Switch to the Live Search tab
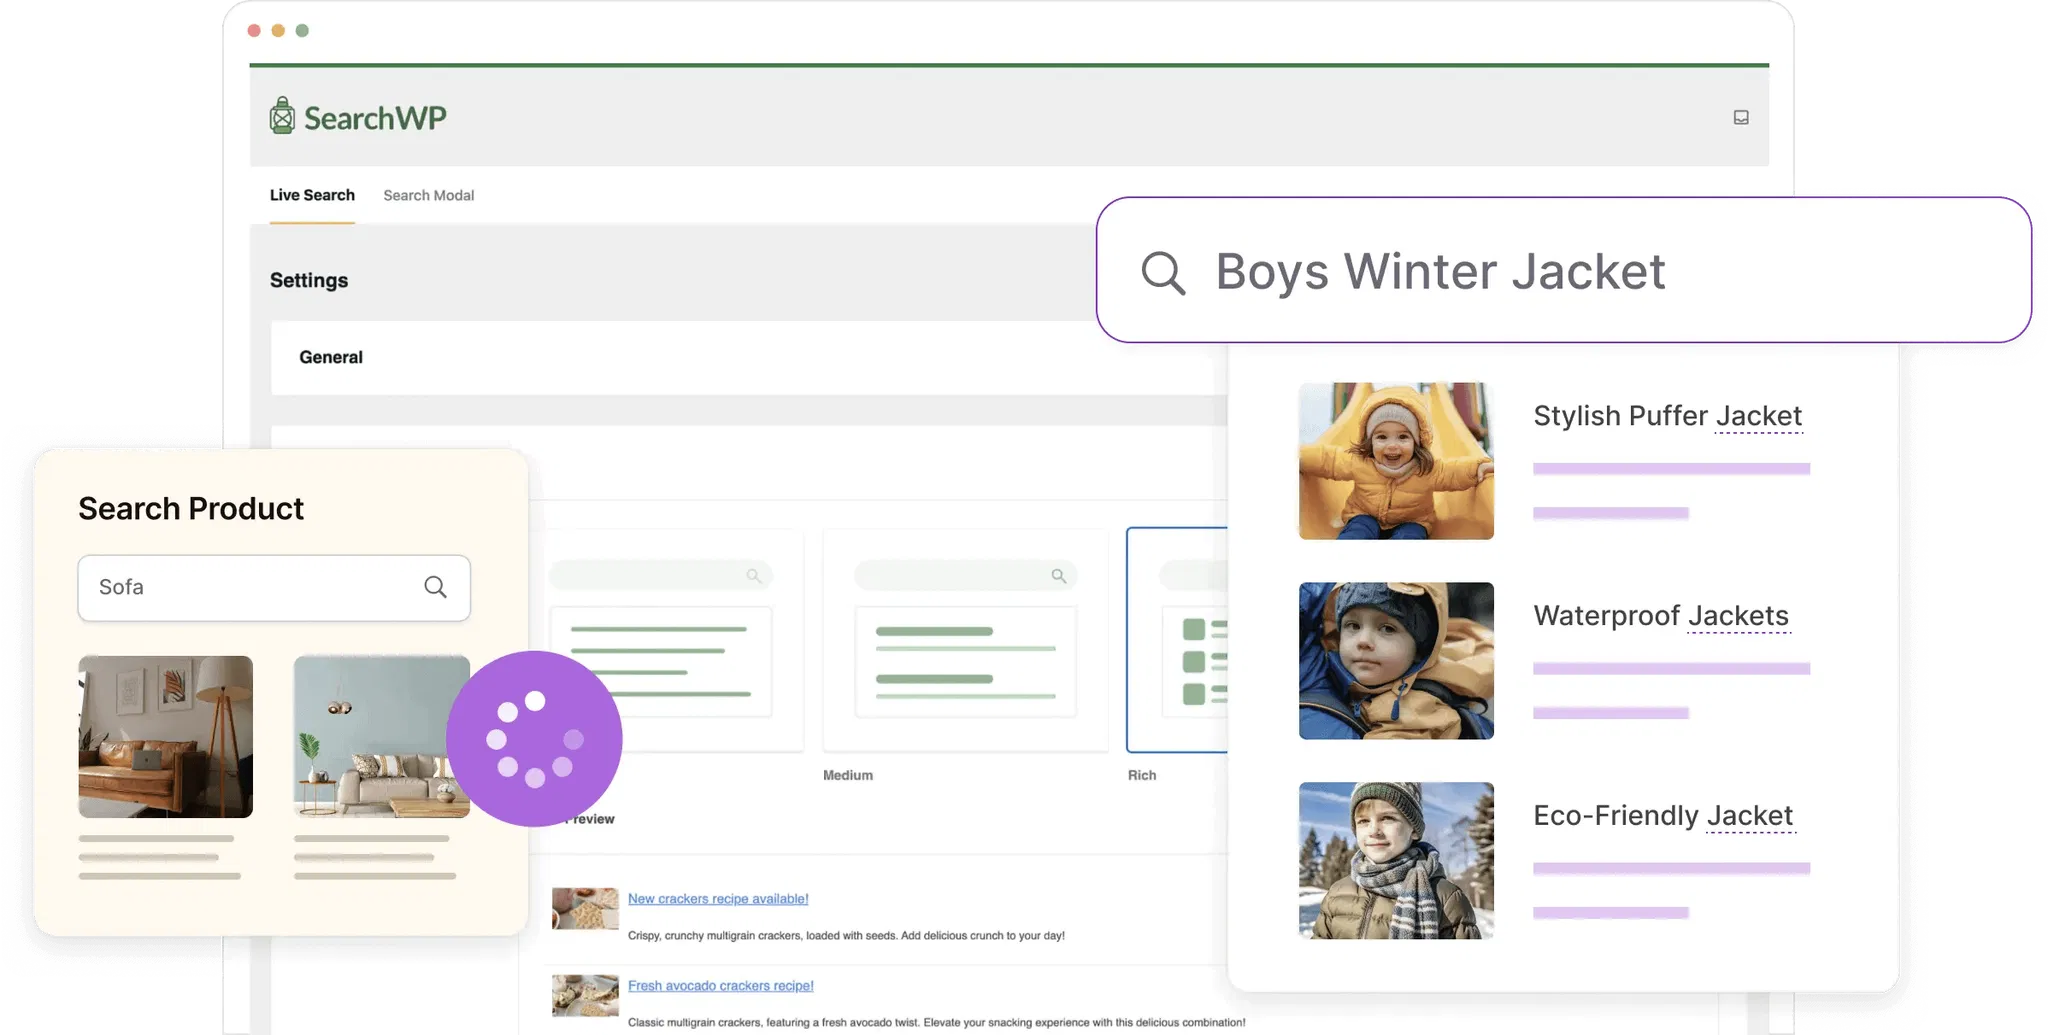Screen dimensions: 2048x1035 tap(312, 195)
